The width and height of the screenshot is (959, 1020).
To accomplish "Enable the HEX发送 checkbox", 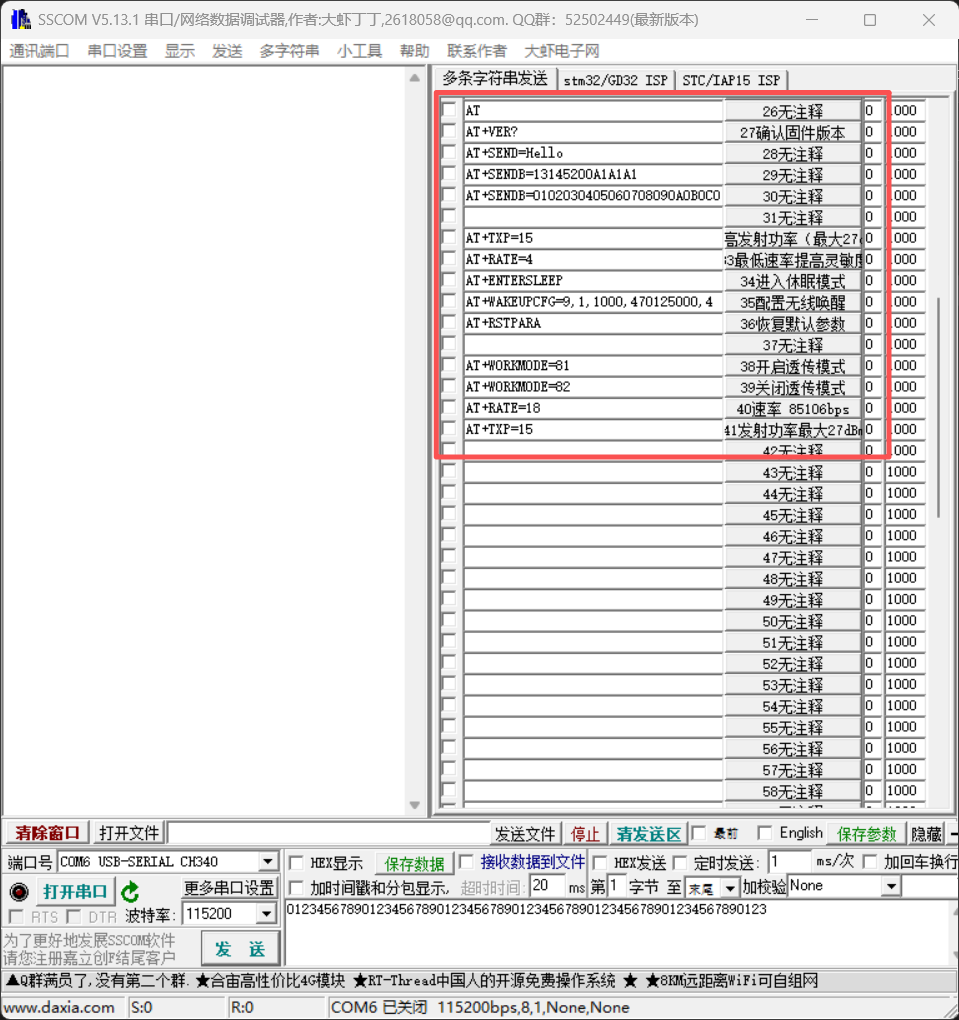I will click(601, 863).
